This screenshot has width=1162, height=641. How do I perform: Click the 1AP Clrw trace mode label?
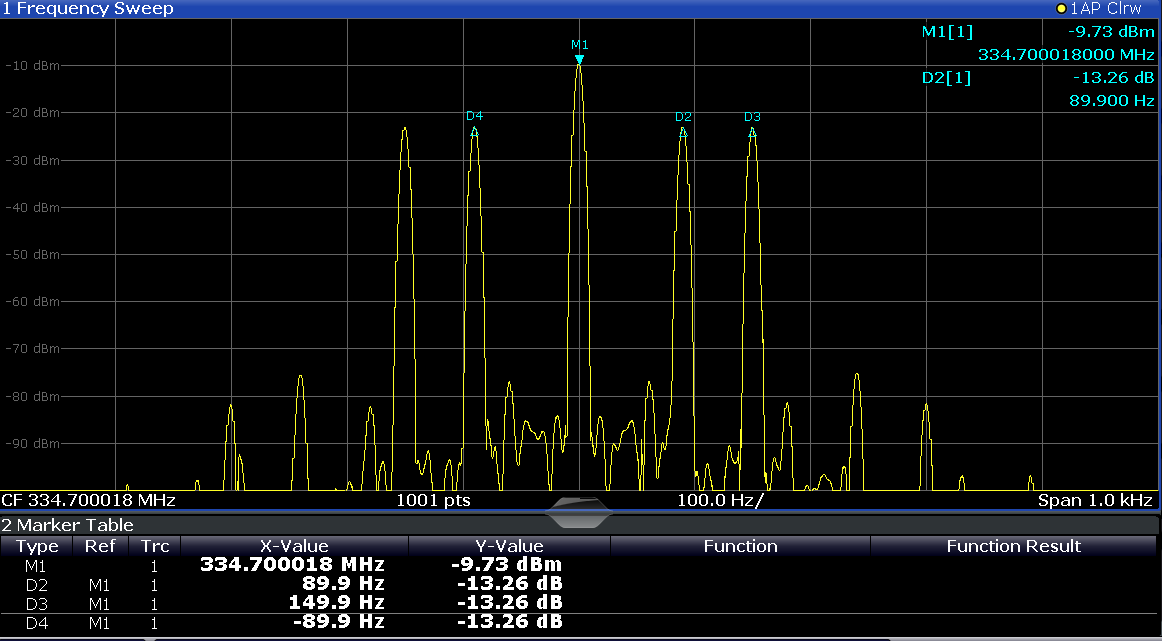tap(1106, 9)
